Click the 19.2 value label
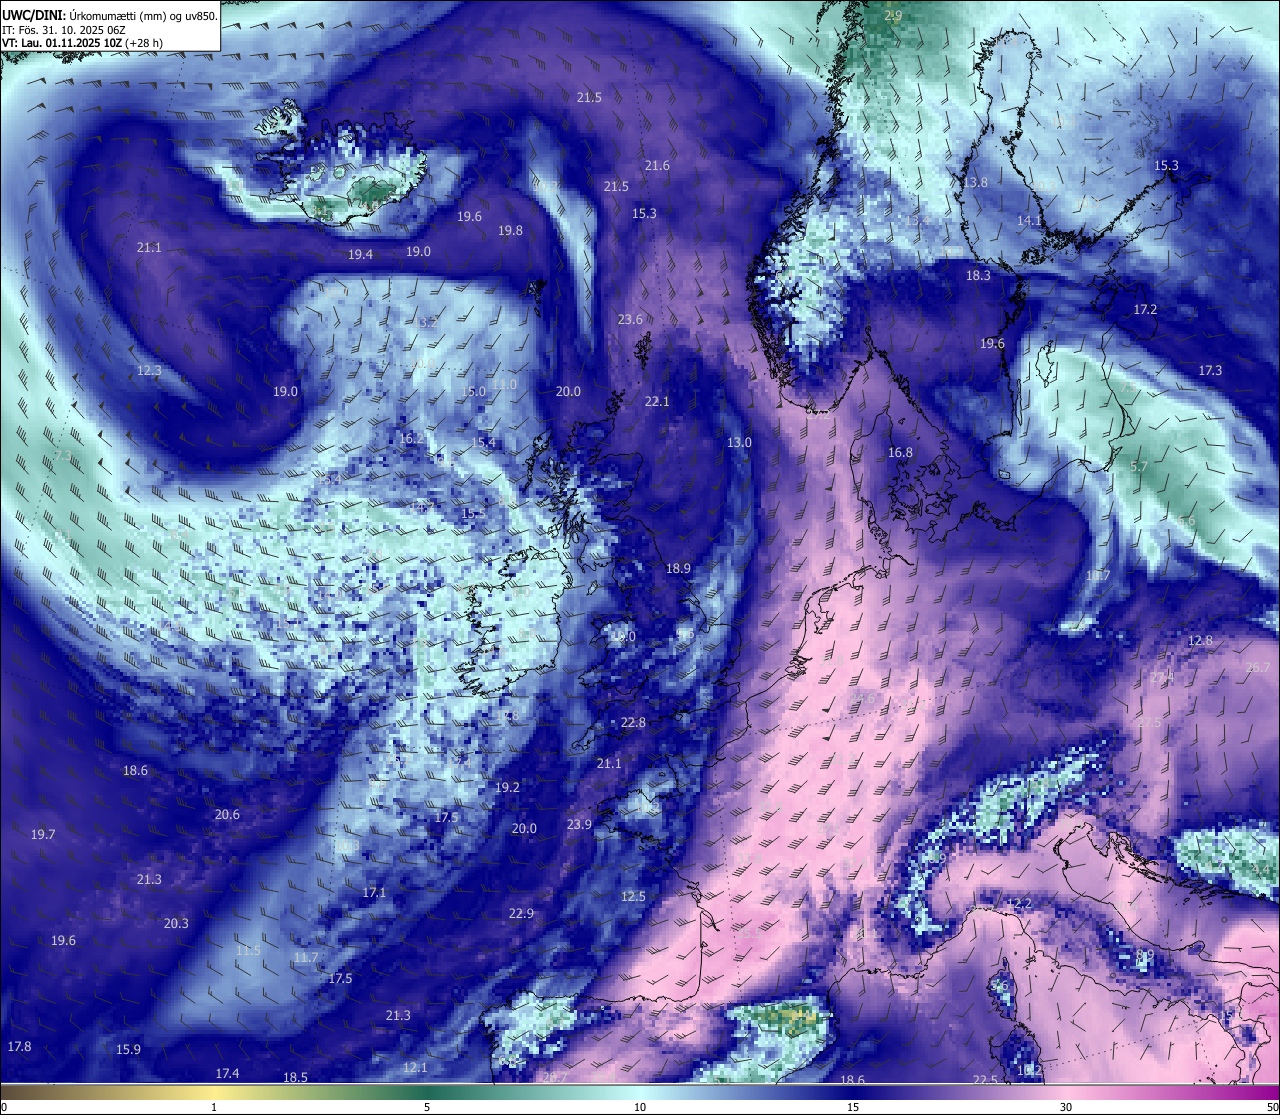Image resolution: width=1280 pixels, height=1115 pixels. click(x=507, y=787)
